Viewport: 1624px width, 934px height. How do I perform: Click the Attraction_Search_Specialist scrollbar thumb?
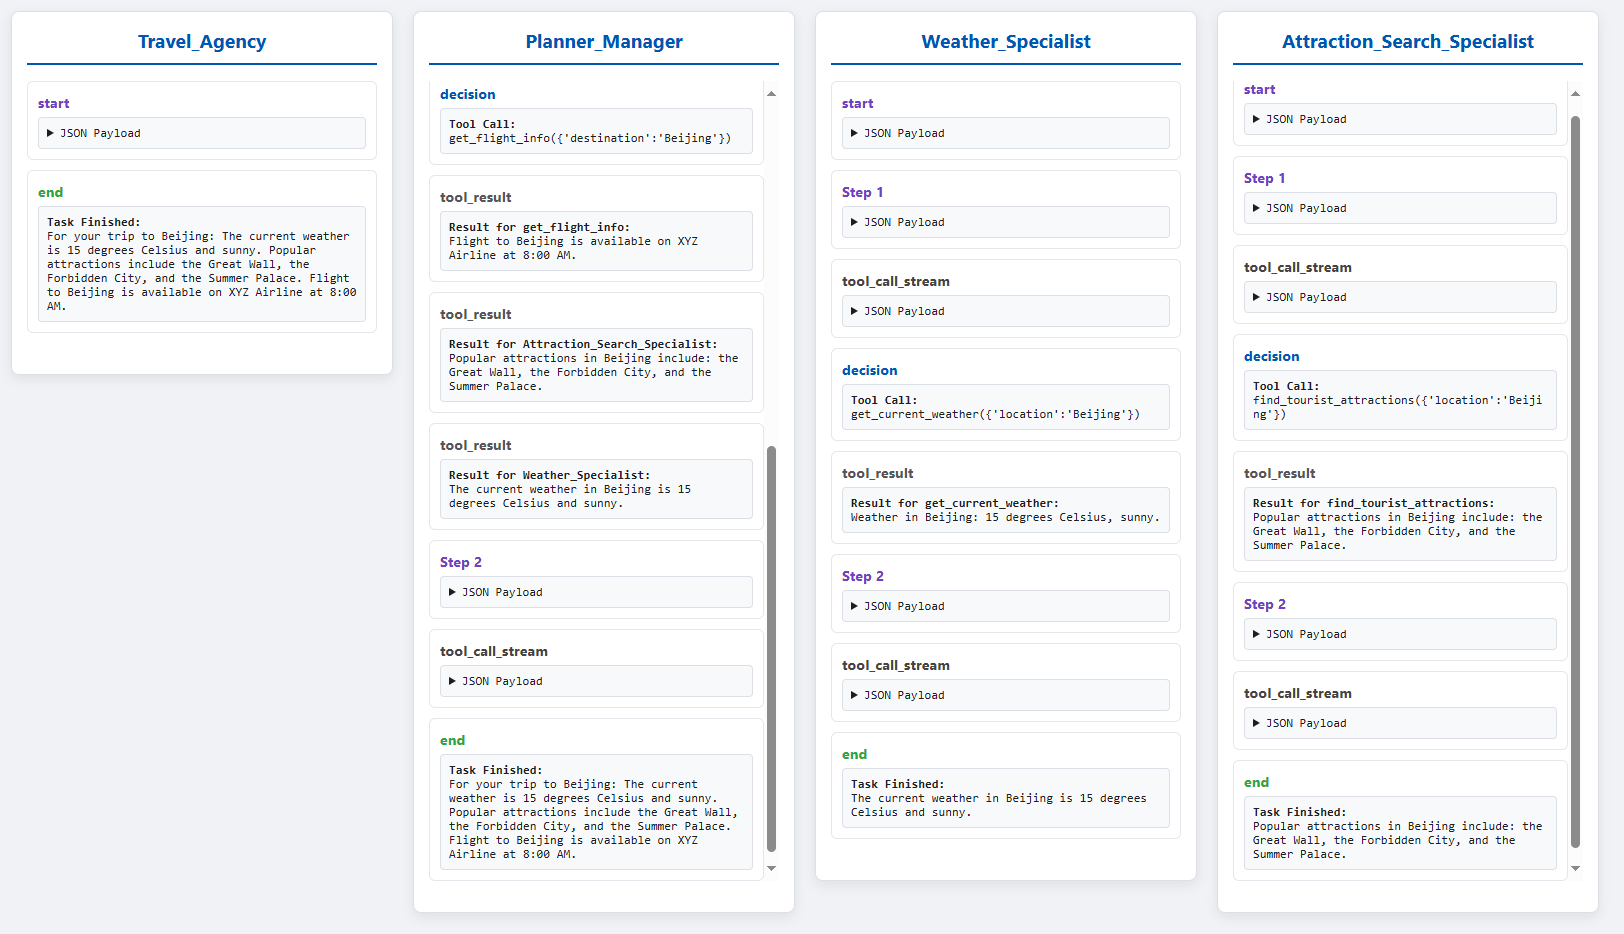tap(1575, 482)
